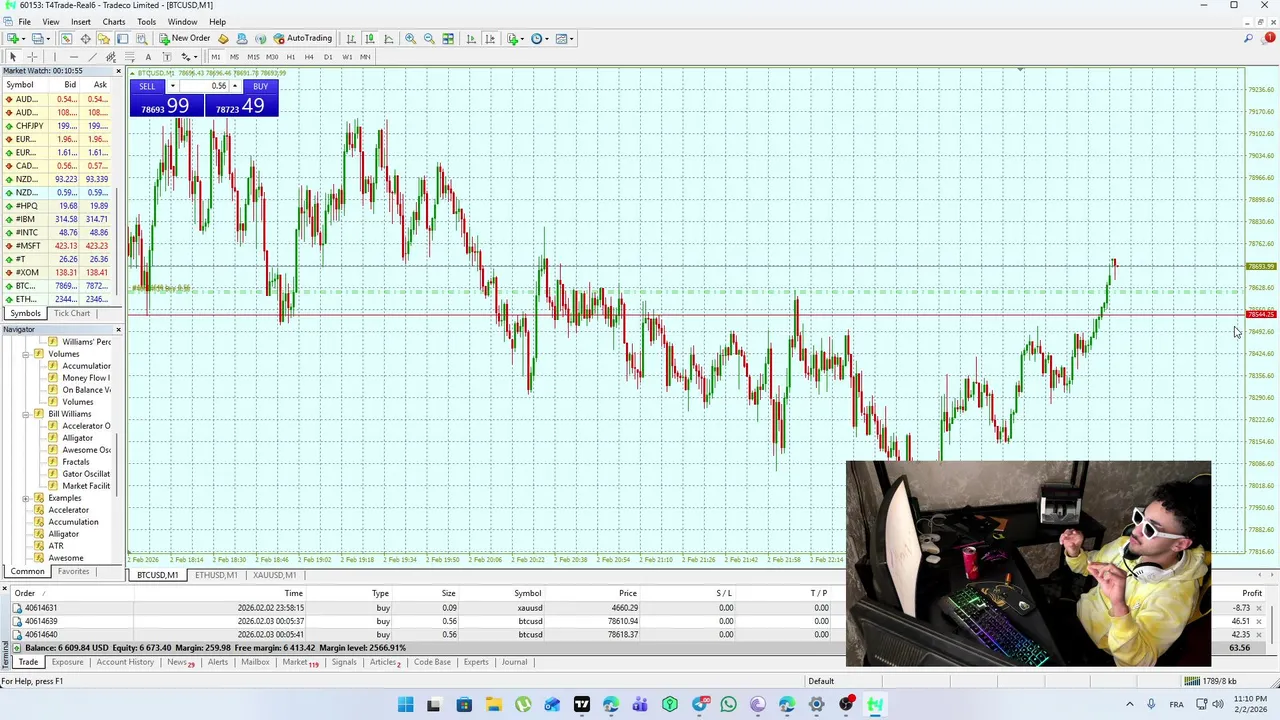Image resolution: width=1280 pixels, height=720 pixels.
Task: Open the Periods clock dropdown
Action: coord(539,38)
